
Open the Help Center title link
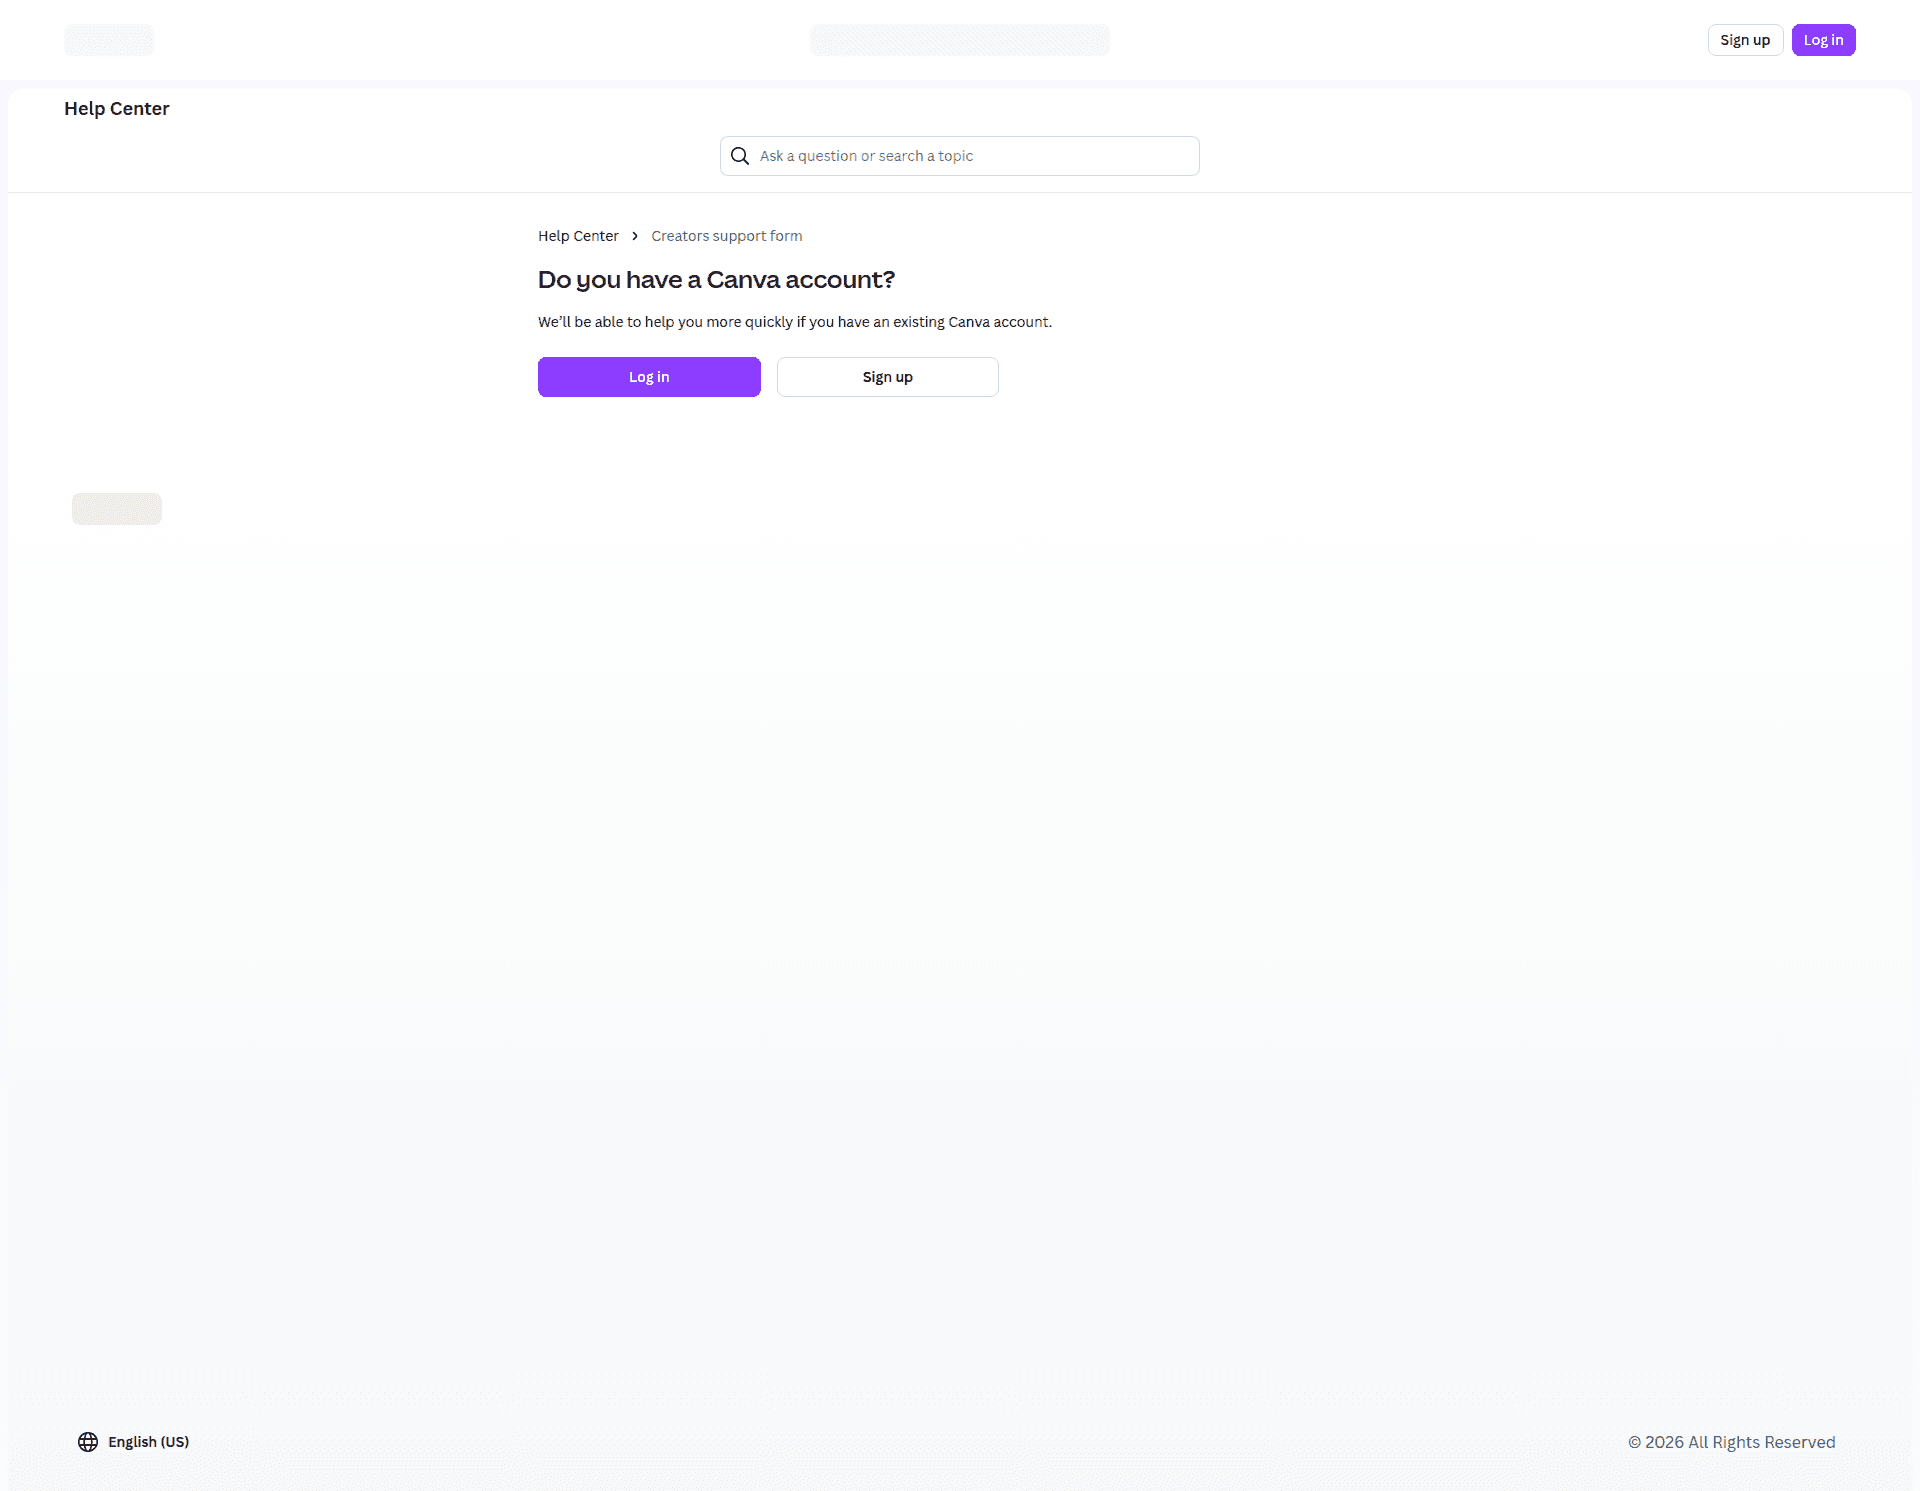pyautogui.click(x=117, y=108)
